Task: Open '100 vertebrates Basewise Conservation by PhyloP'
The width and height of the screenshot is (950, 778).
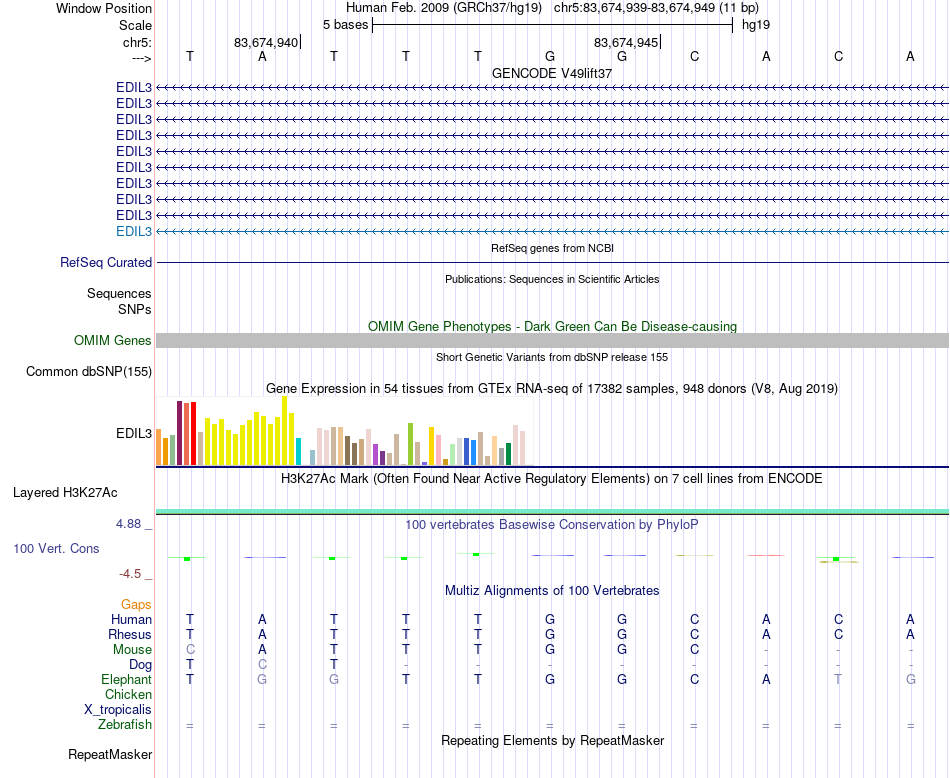Action: 552,525
